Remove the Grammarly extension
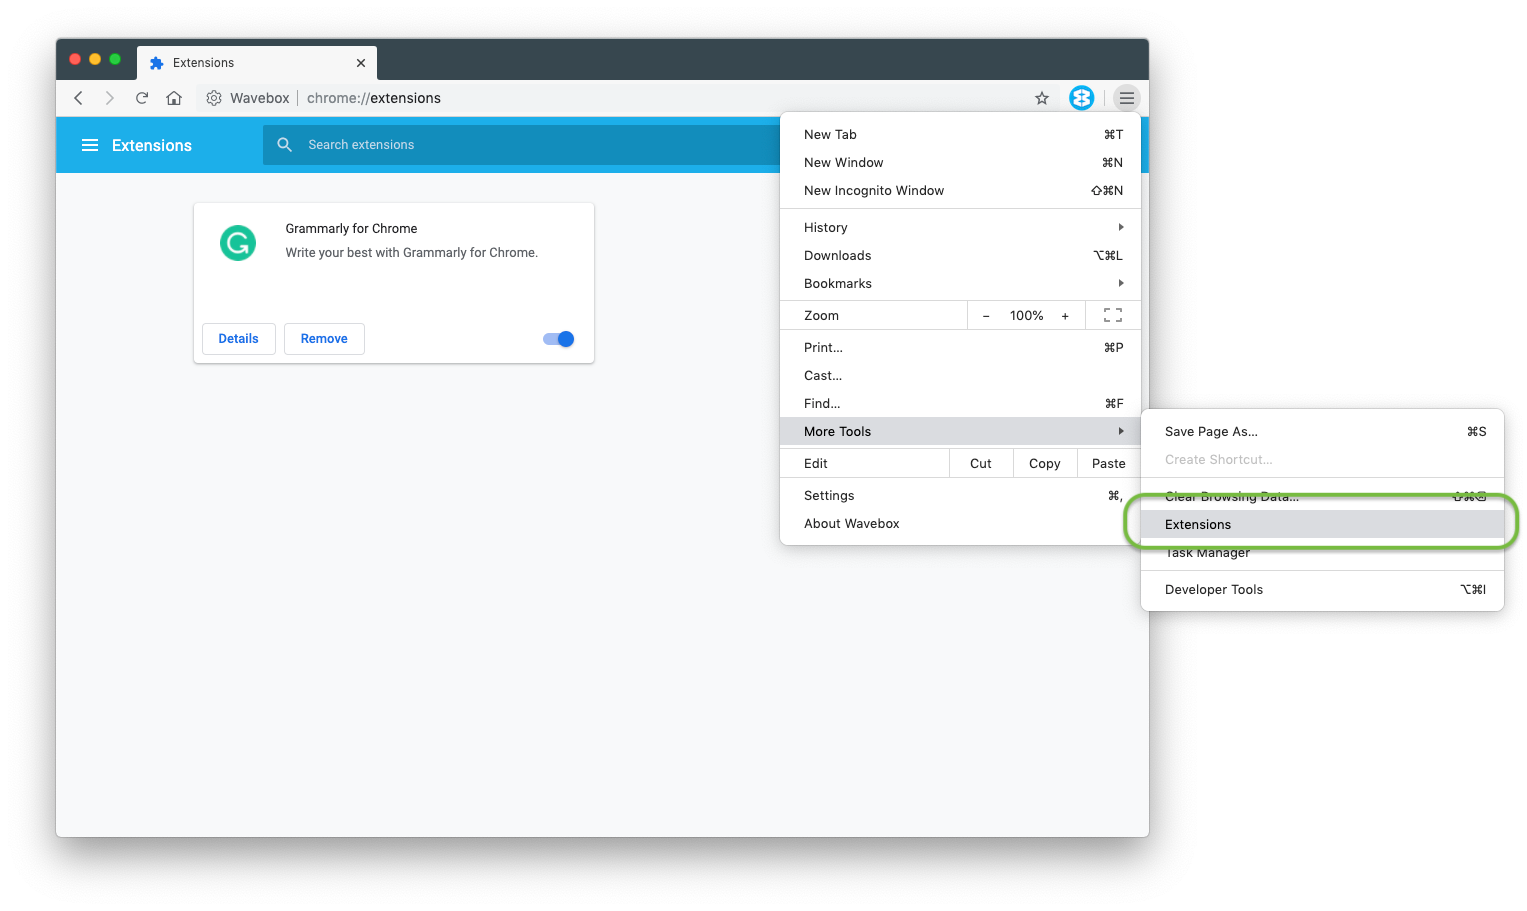 (x=324, y=339)
